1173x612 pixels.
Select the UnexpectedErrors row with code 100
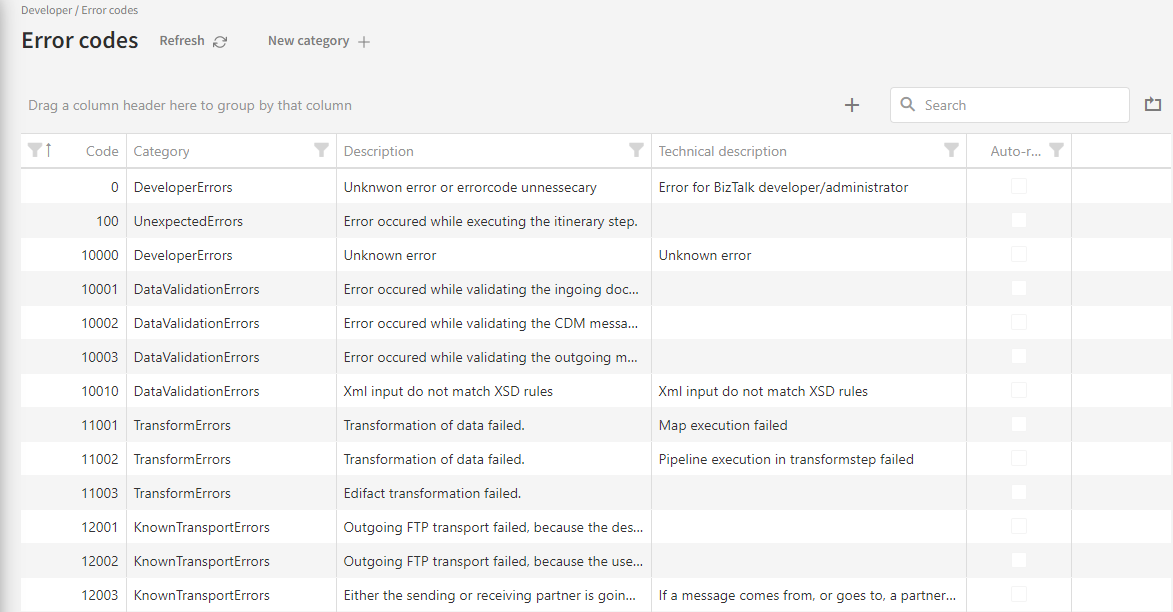click(x=188, y=221)
